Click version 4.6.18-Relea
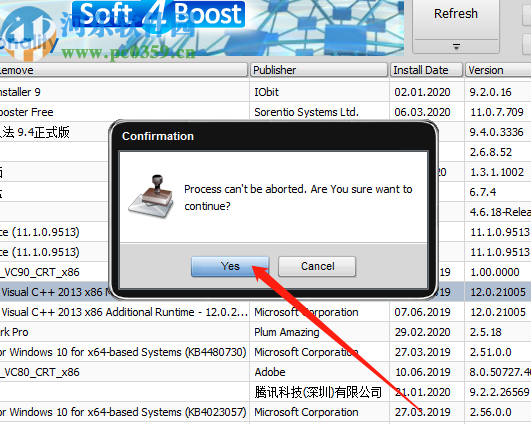The width and height of the screenshot is (531, 424). click(x=500, y=212)
